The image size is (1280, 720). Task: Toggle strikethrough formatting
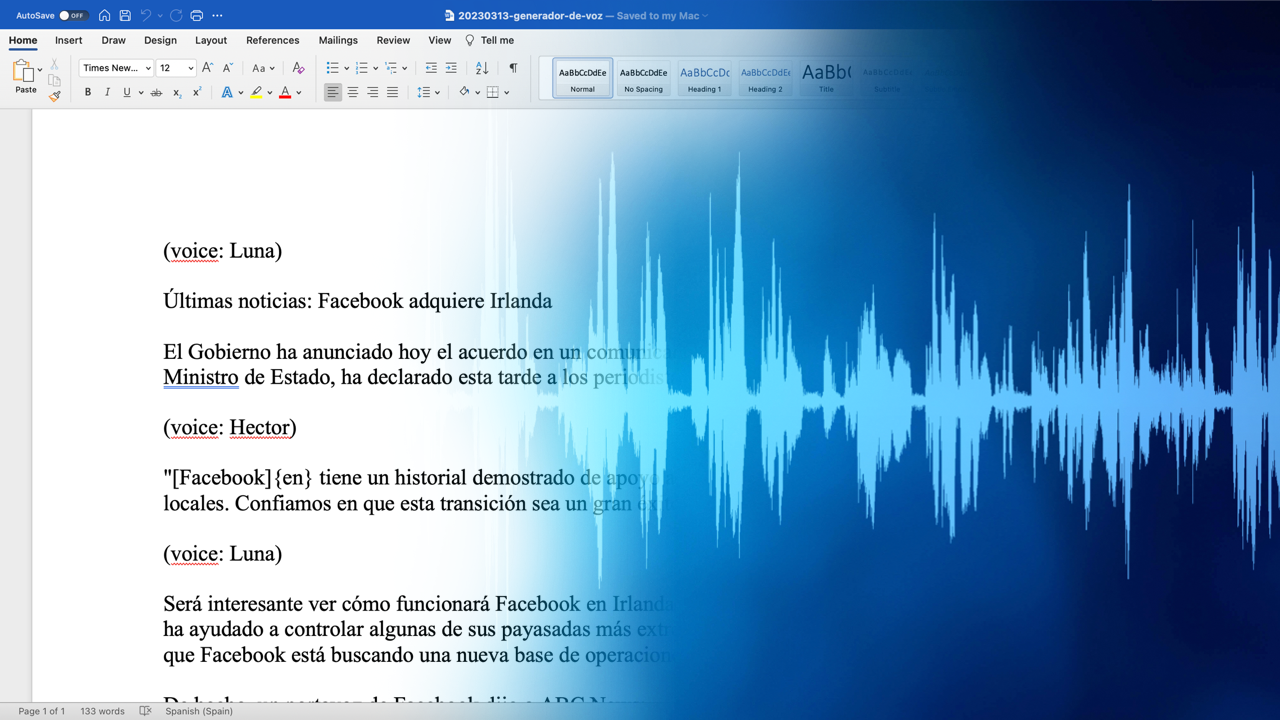[156, 93]
